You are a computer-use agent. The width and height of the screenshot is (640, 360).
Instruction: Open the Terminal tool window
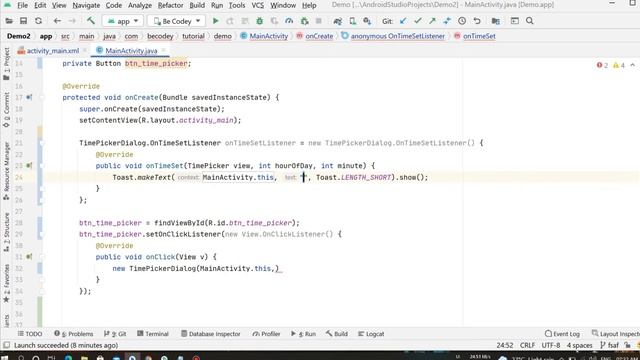[153, 334]
